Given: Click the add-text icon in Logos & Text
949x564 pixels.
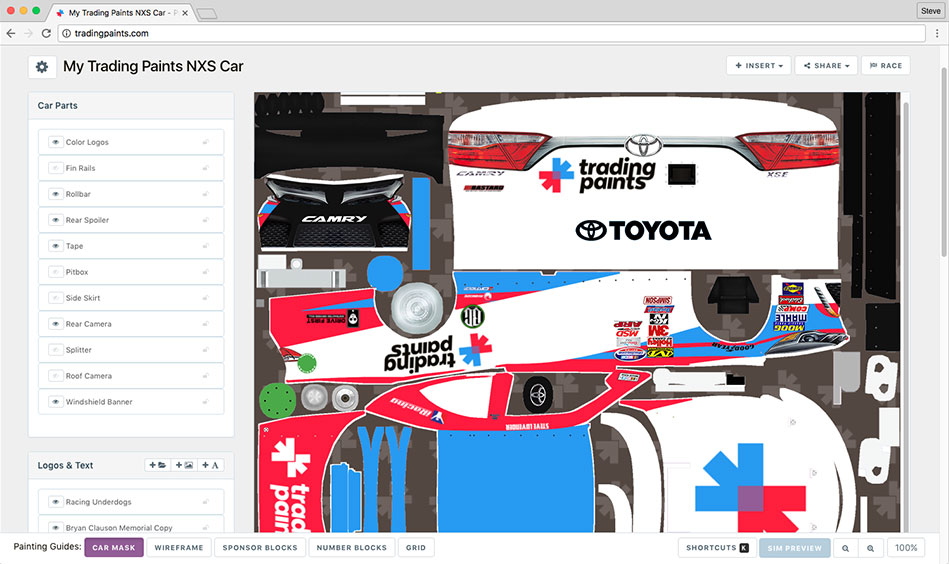Looking at the screenshot, I should pos(210,465).
